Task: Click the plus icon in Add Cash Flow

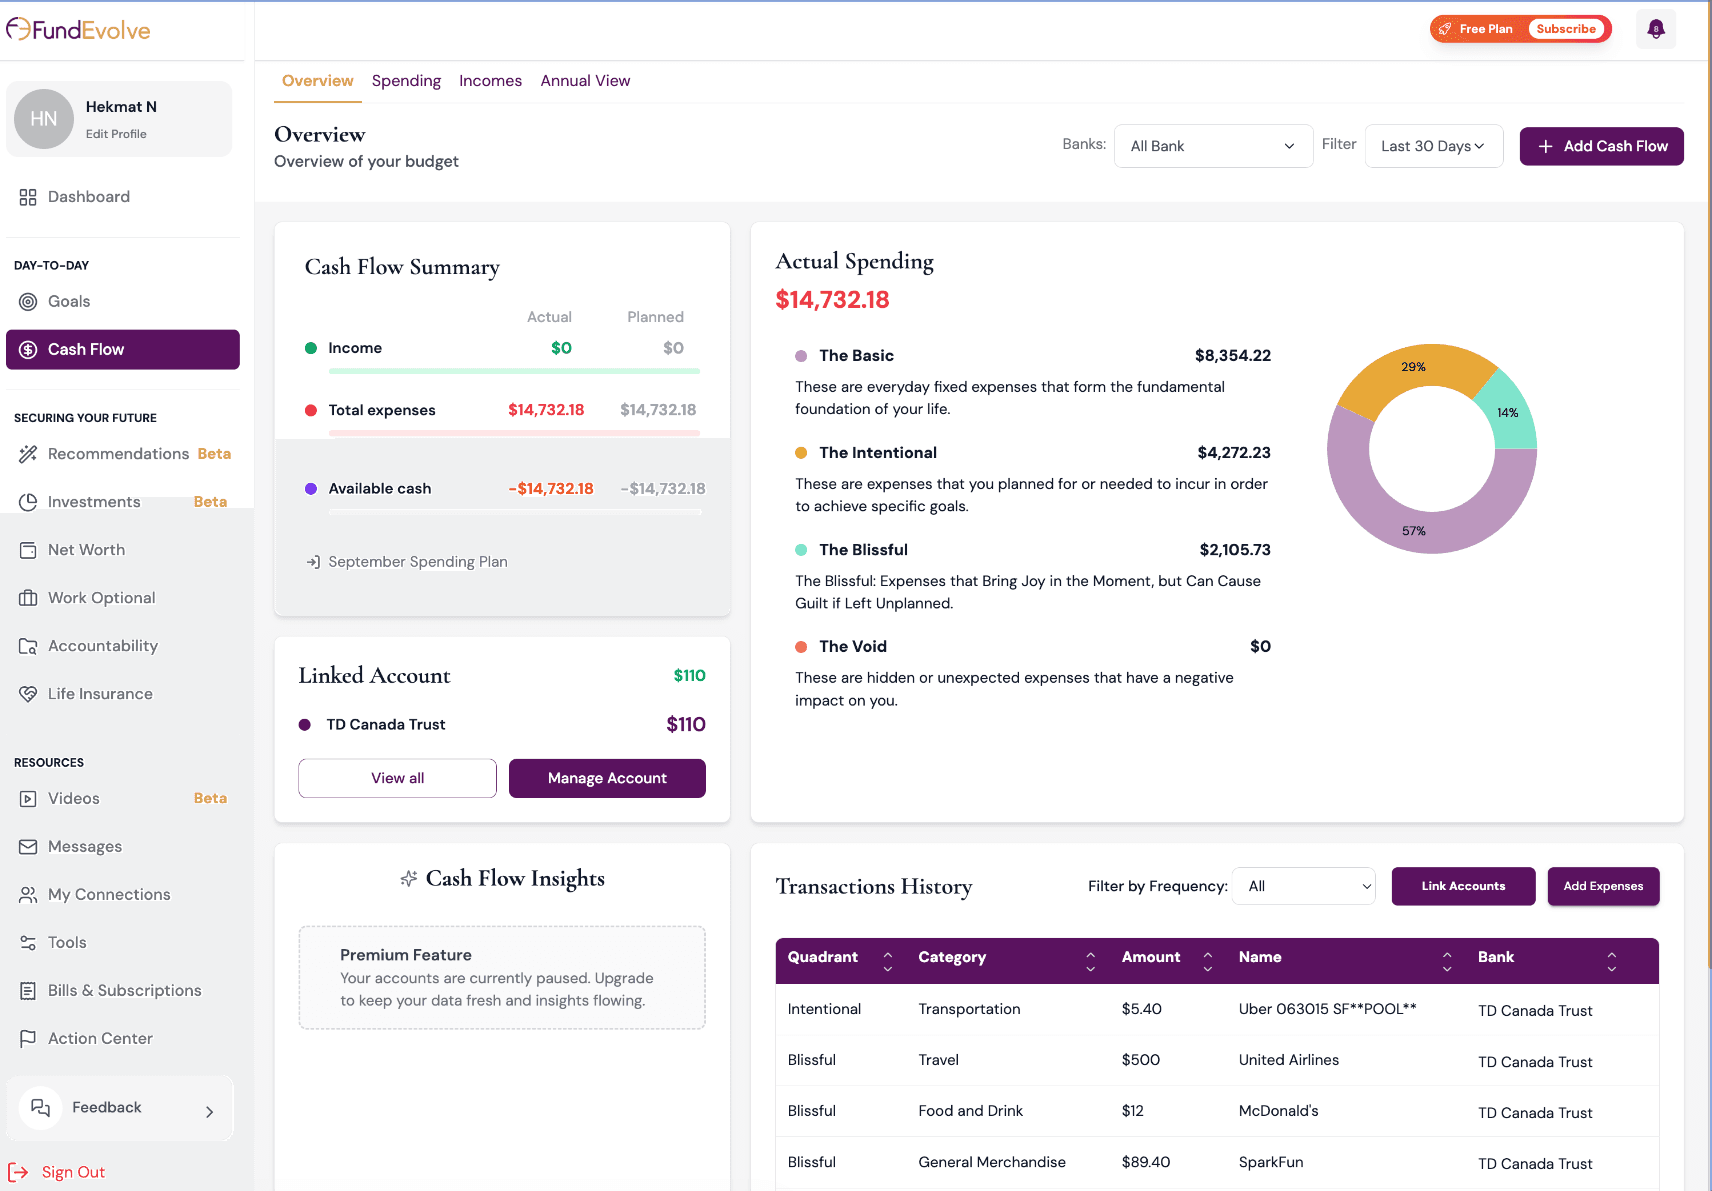Action: (1545, 146)
